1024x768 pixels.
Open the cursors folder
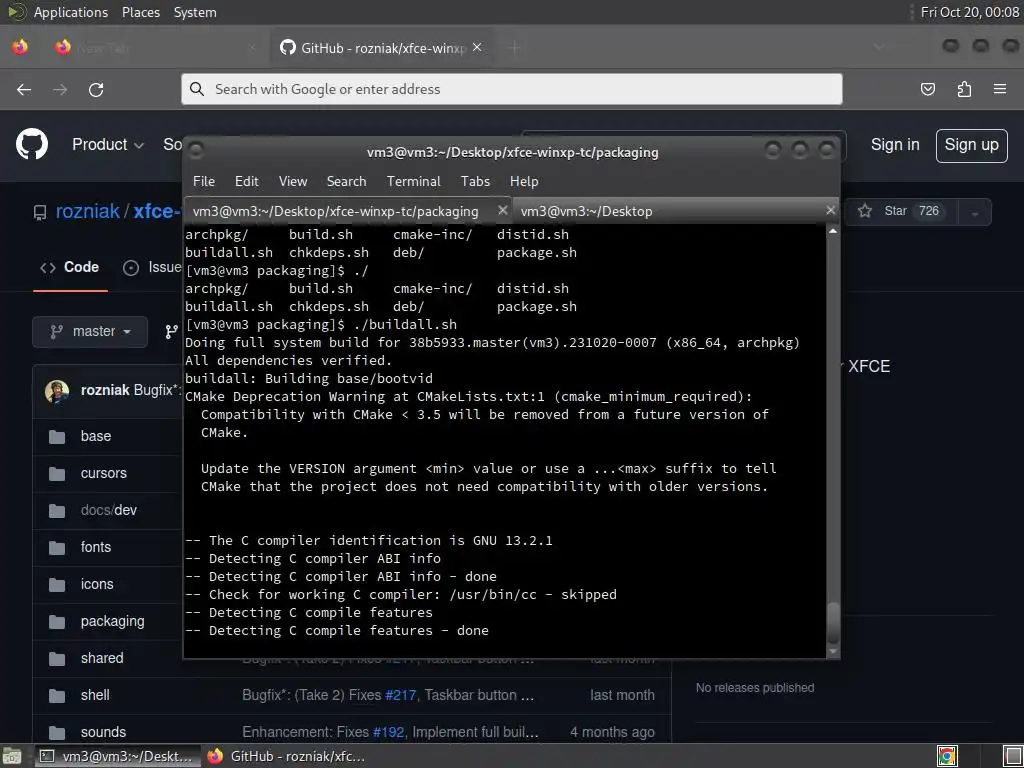[x=104, y=473]
